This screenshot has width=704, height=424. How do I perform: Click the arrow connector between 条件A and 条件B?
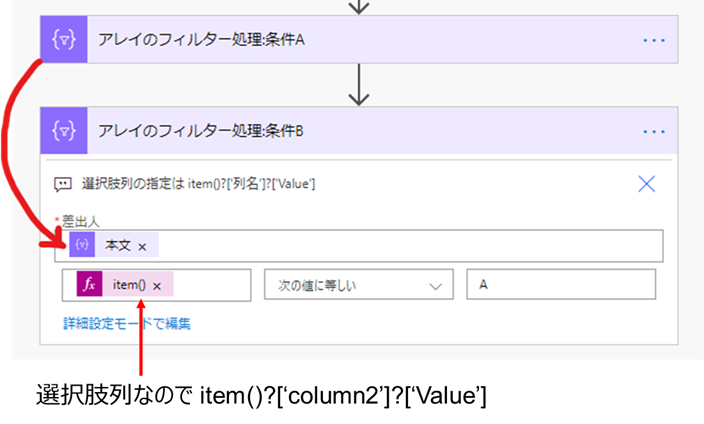pyautogui.click(x=359, y=84)
